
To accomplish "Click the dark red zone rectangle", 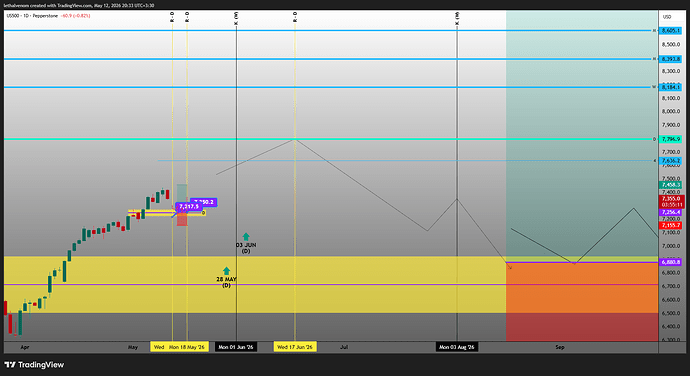I will 582,327.
